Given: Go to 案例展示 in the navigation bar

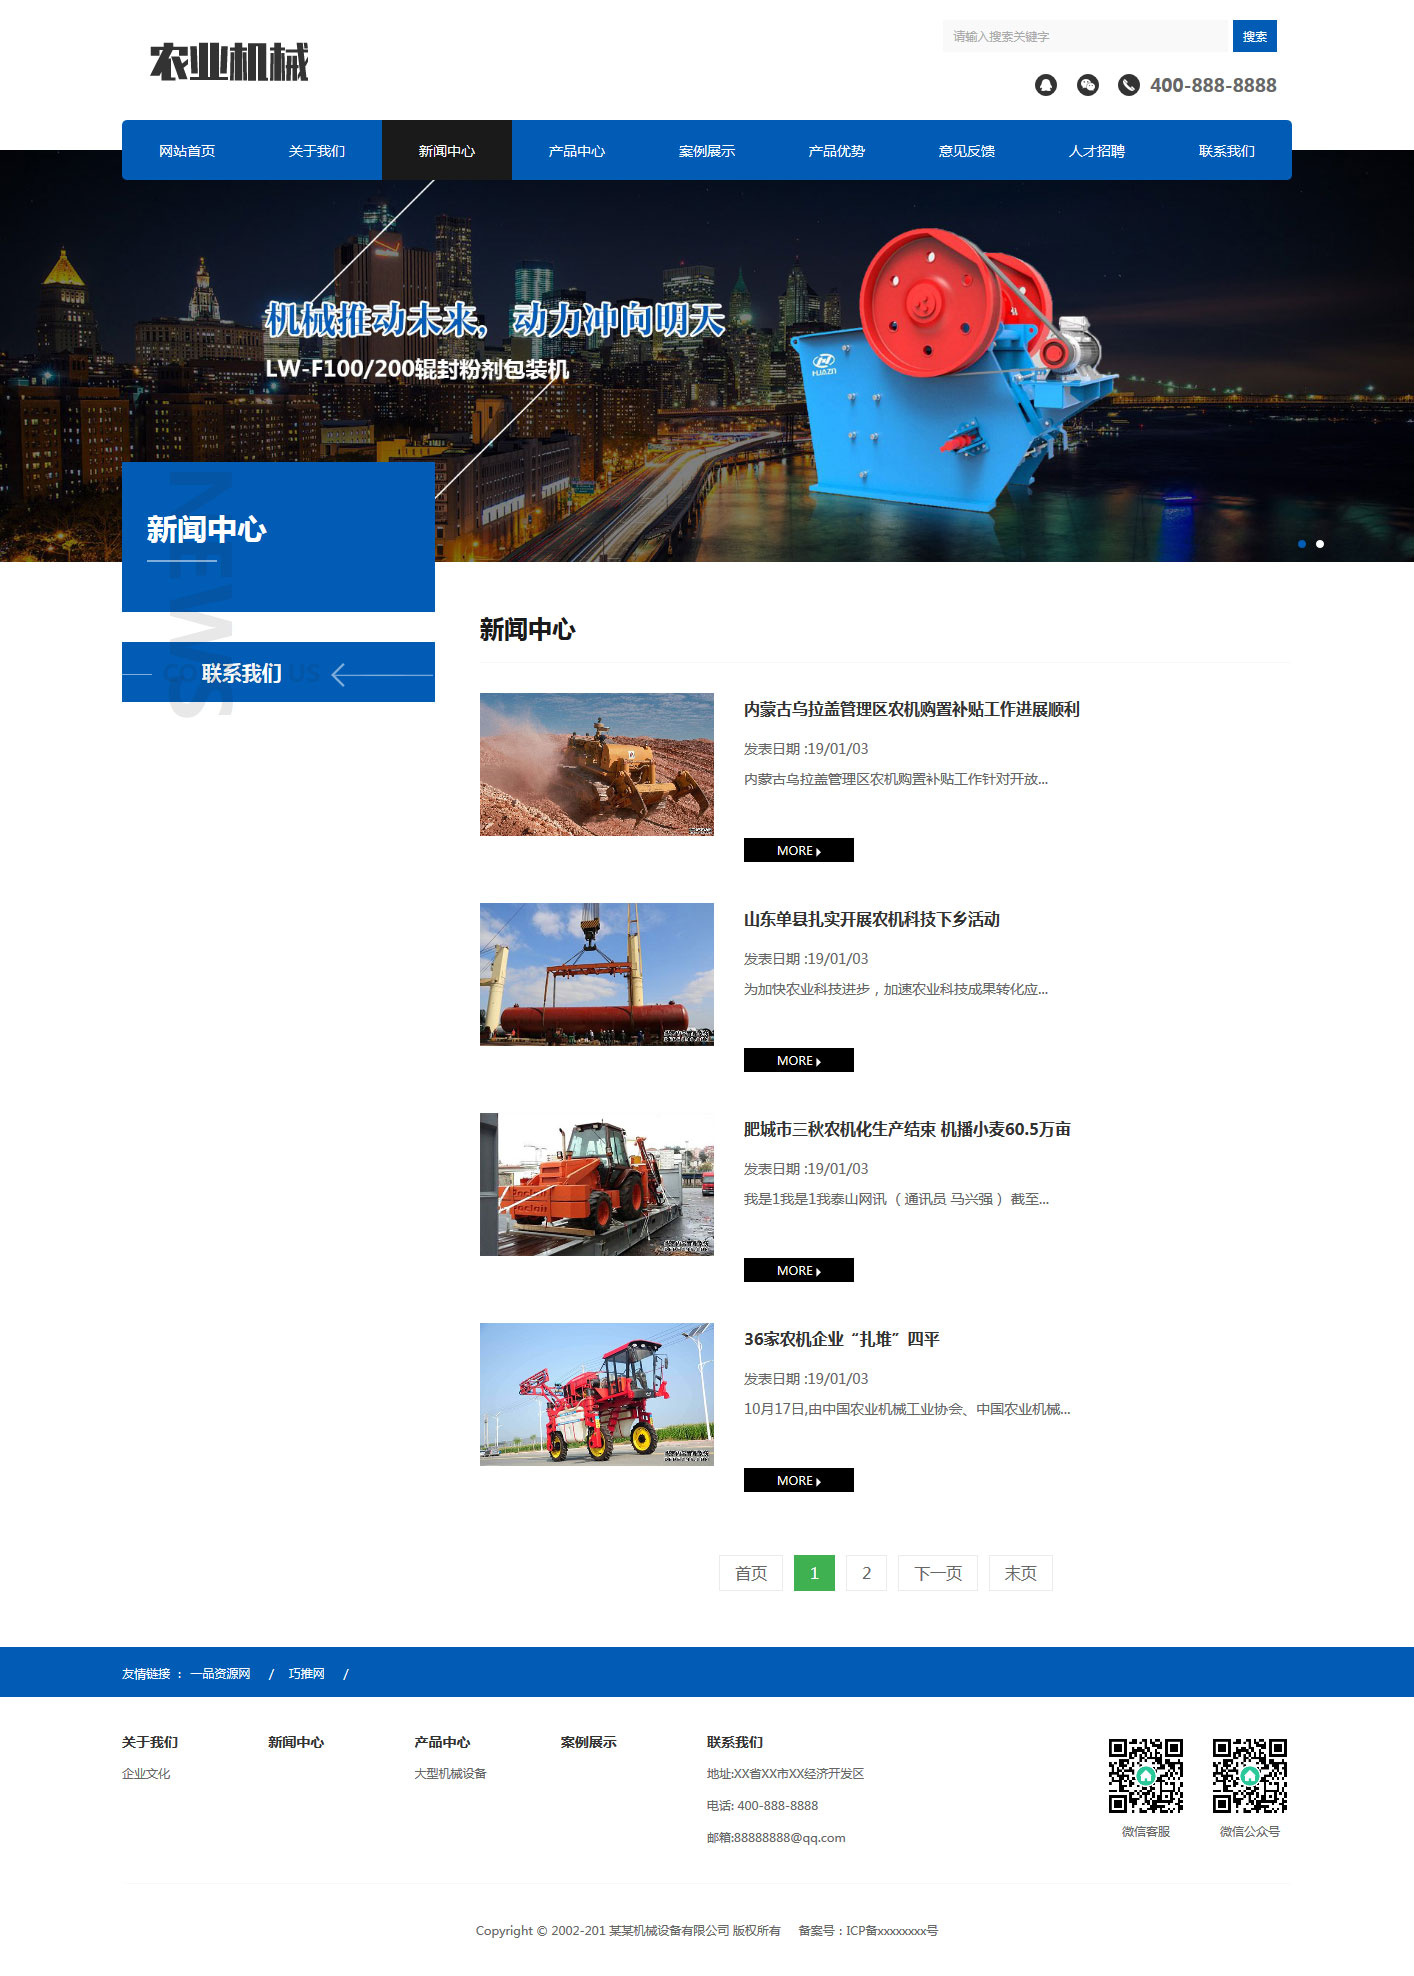Looking at the screenshot, I should pyautogui.click(x=706, y=151).
